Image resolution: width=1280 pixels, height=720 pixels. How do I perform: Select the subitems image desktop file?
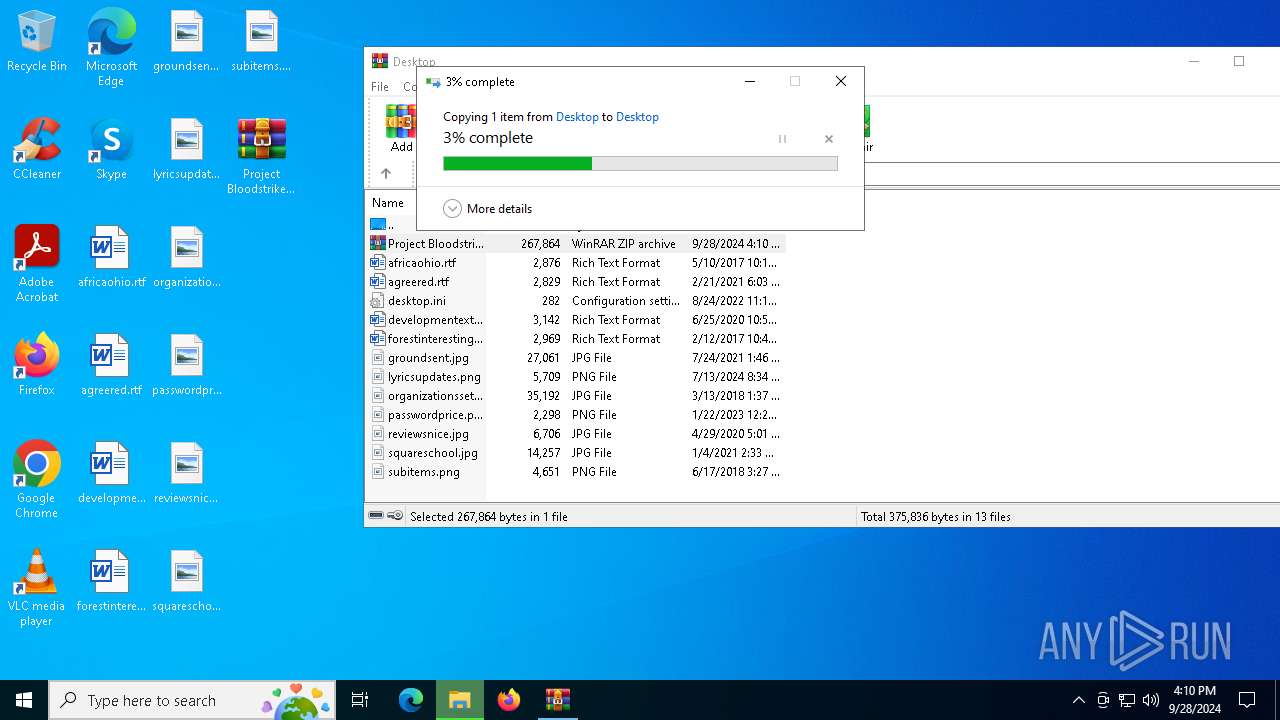click(261, 42)
